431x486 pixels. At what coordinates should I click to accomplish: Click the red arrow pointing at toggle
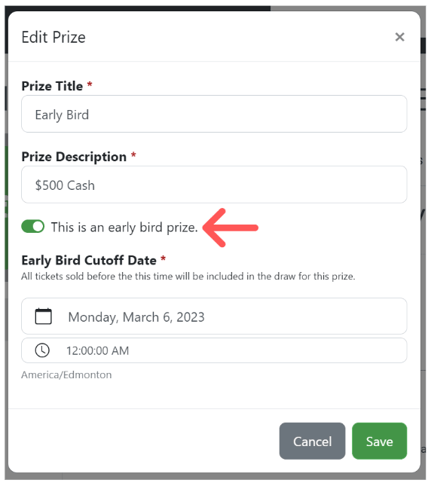click(230, 228)
